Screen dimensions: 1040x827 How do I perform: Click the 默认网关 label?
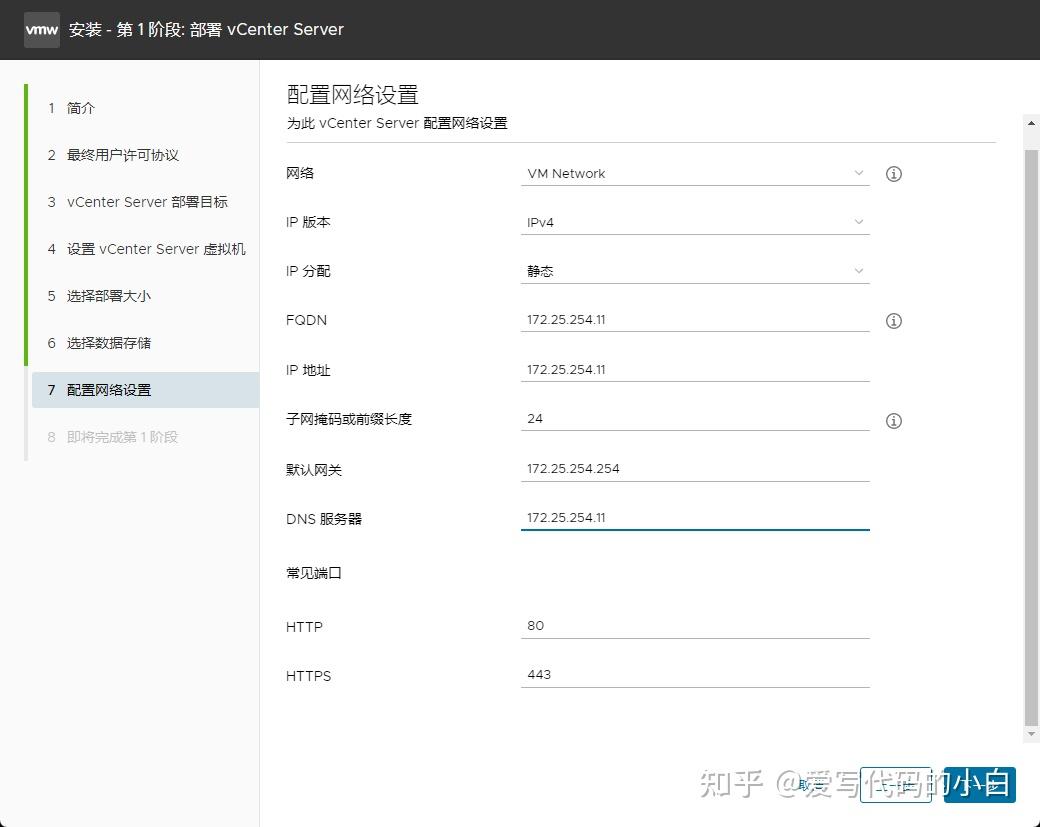314,470
